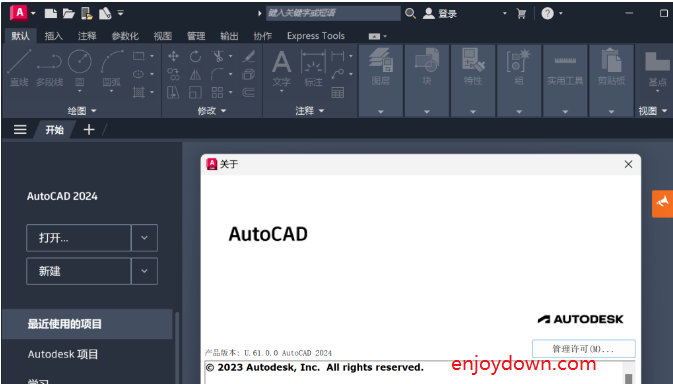Click the shopping cart icon
673x384 pixels.
(521, 14)
